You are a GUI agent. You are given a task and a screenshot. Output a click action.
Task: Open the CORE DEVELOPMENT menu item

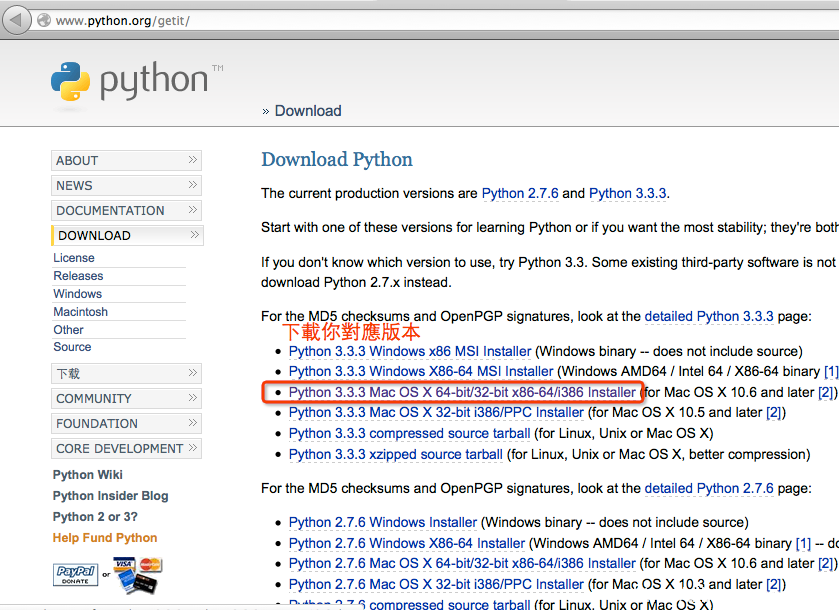click(x=119, y=449)
